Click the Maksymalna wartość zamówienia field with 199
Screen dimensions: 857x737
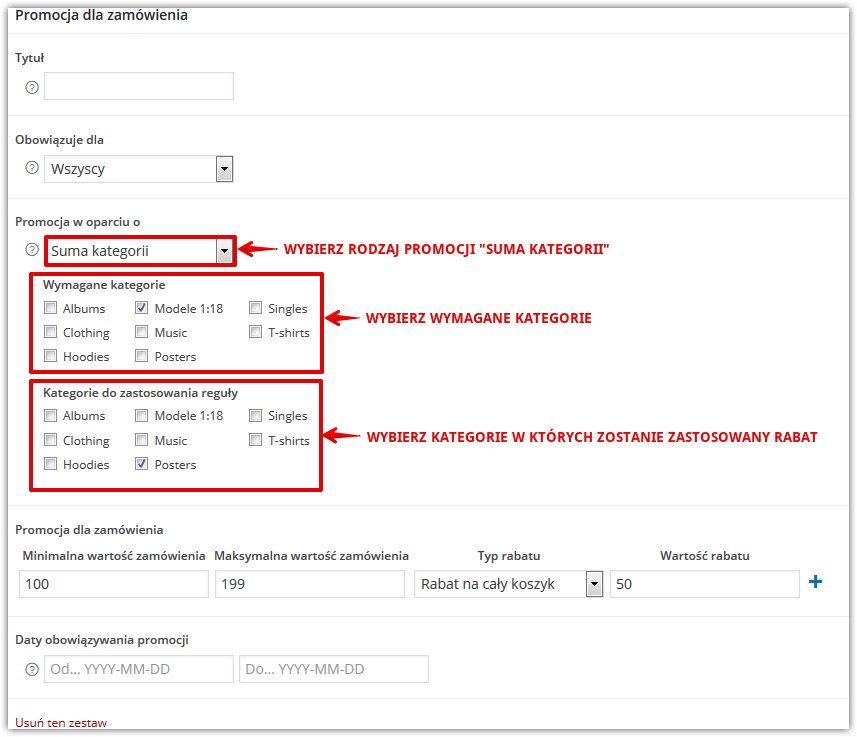coord(310,584)
